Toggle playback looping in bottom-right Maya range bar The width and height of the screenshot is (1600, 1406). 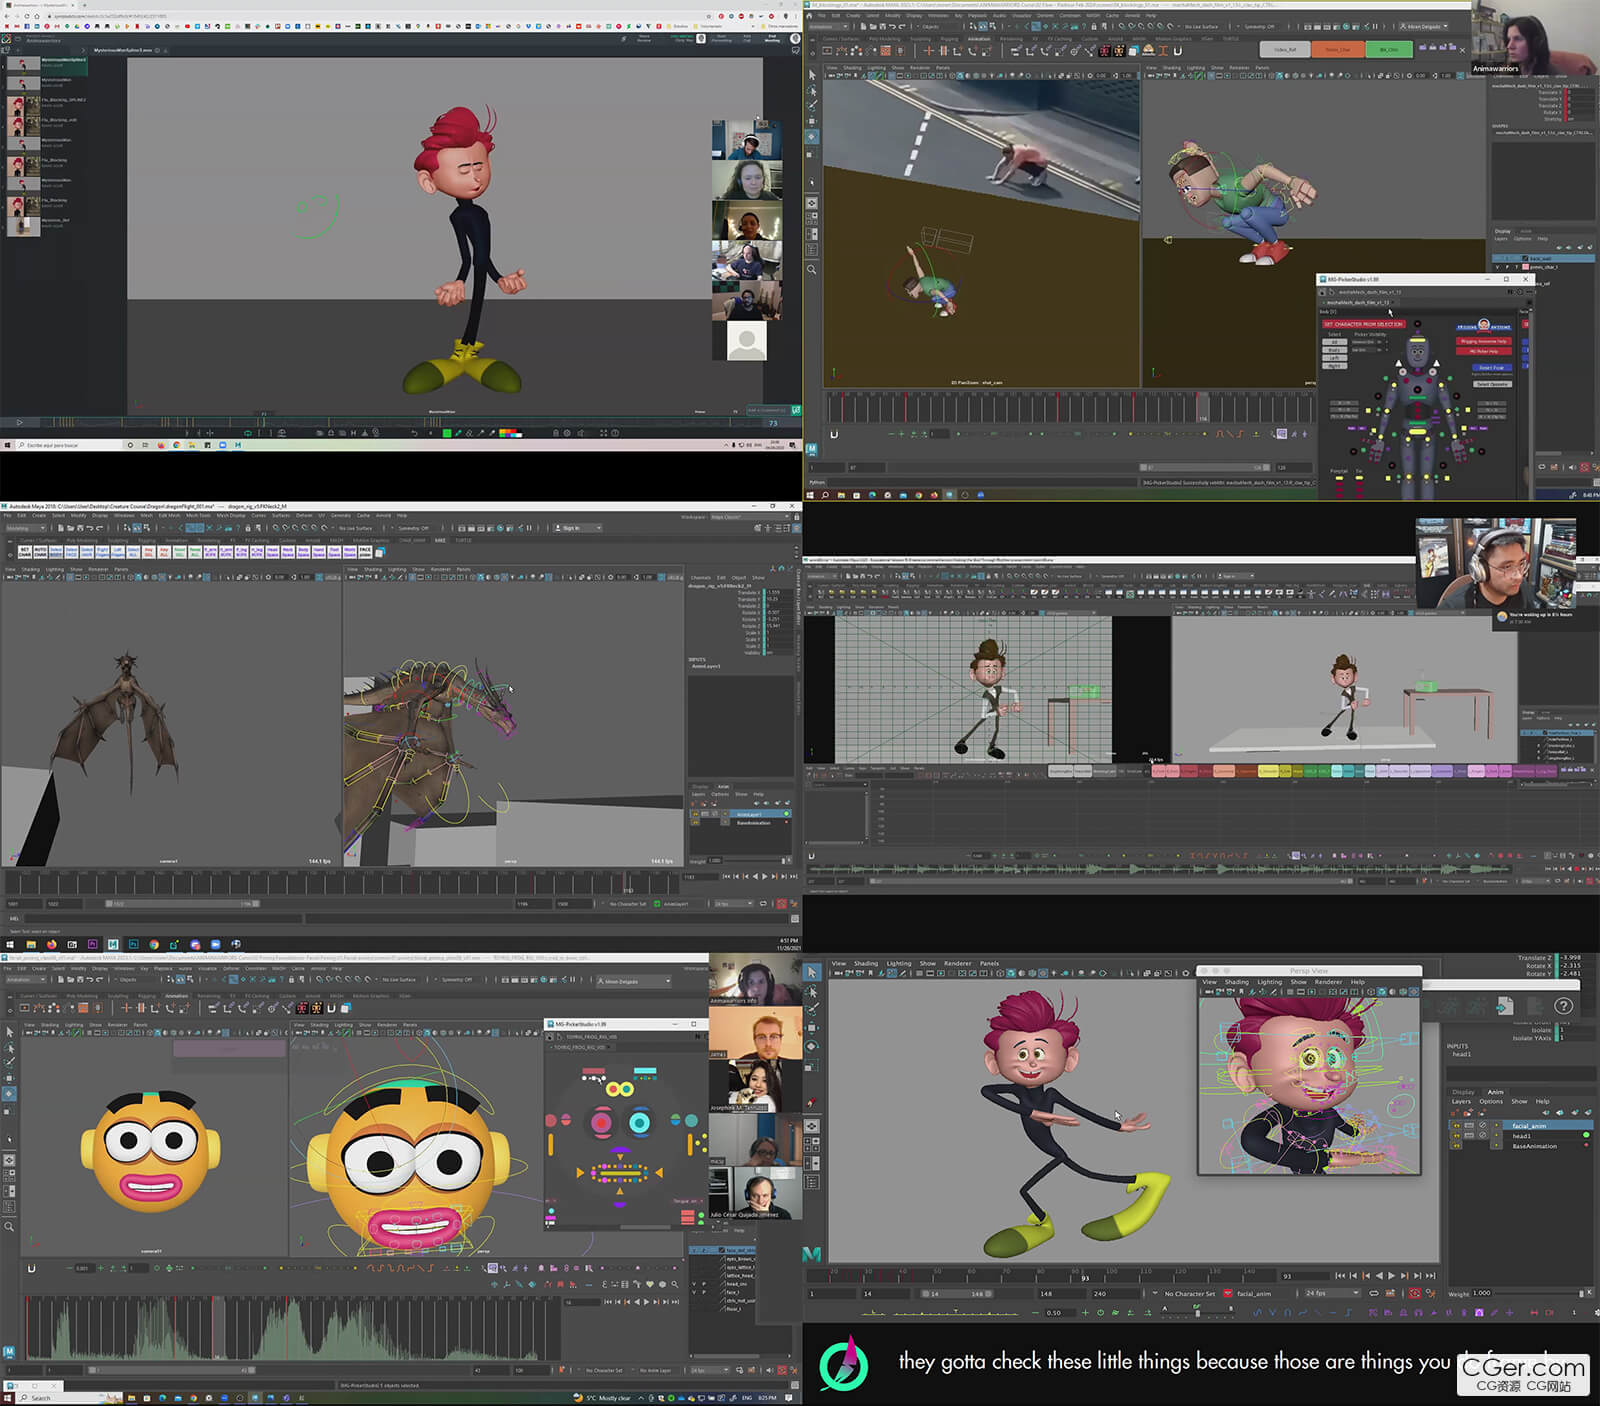tap(1374, 1293)
